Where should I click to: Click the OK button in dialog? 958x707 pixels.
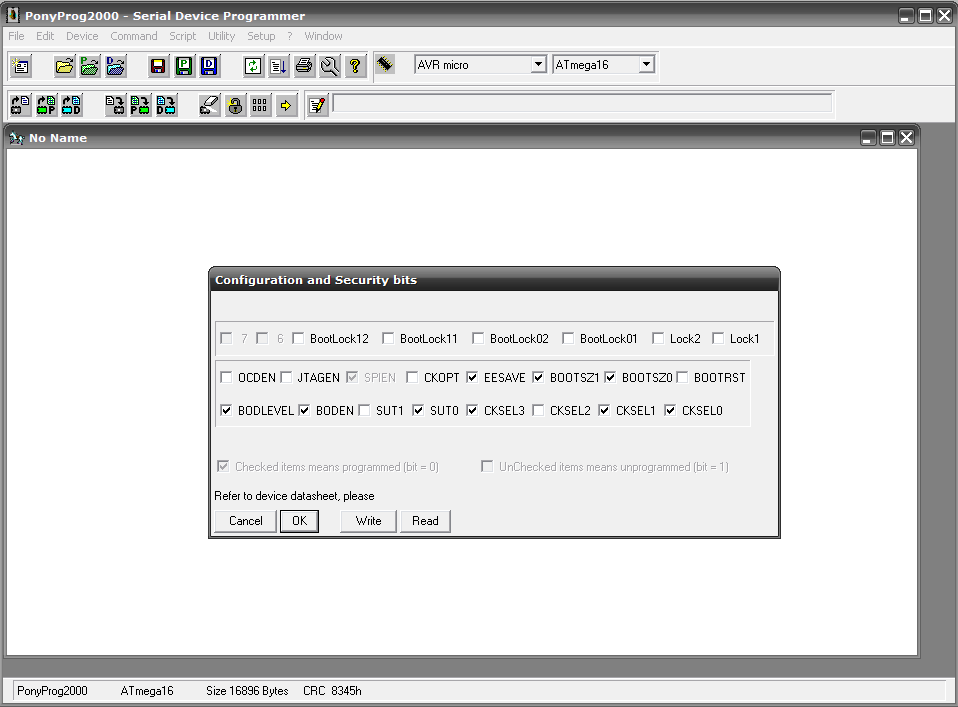coord(299,521)
